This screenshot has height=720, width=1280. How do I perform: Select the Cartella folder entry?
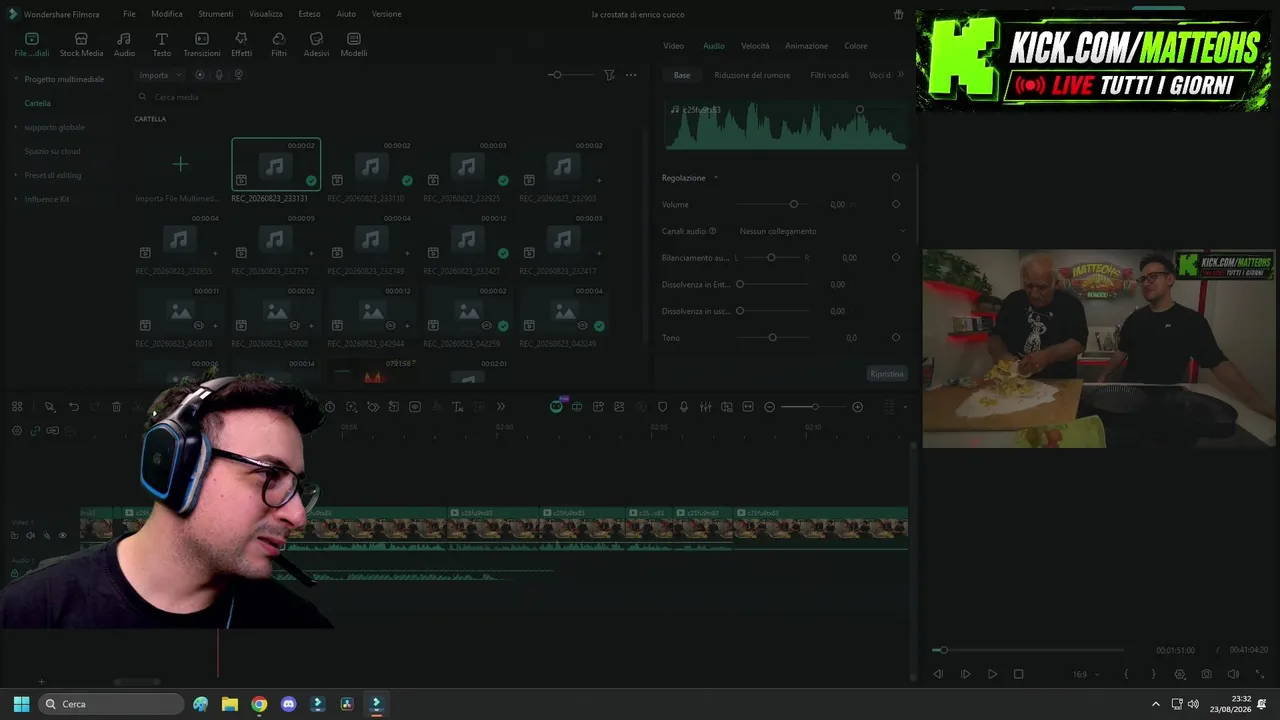[38, 103]
